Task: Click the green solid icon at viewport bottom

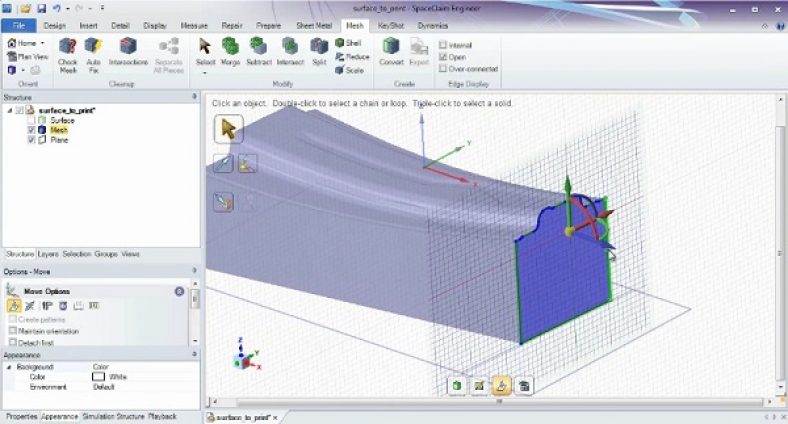Action: (x=457, y=386)
